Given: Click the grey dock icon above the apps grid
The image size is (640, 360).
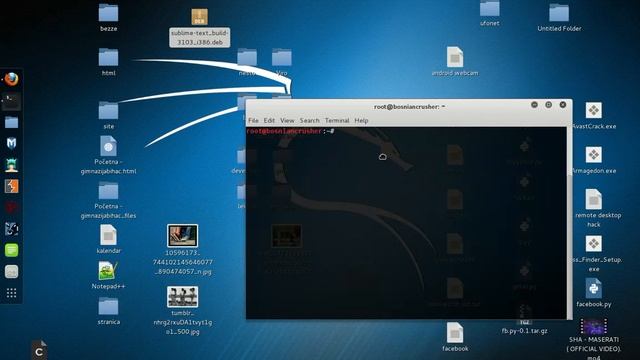Looking at the screenshot, I should coord(11,271).
